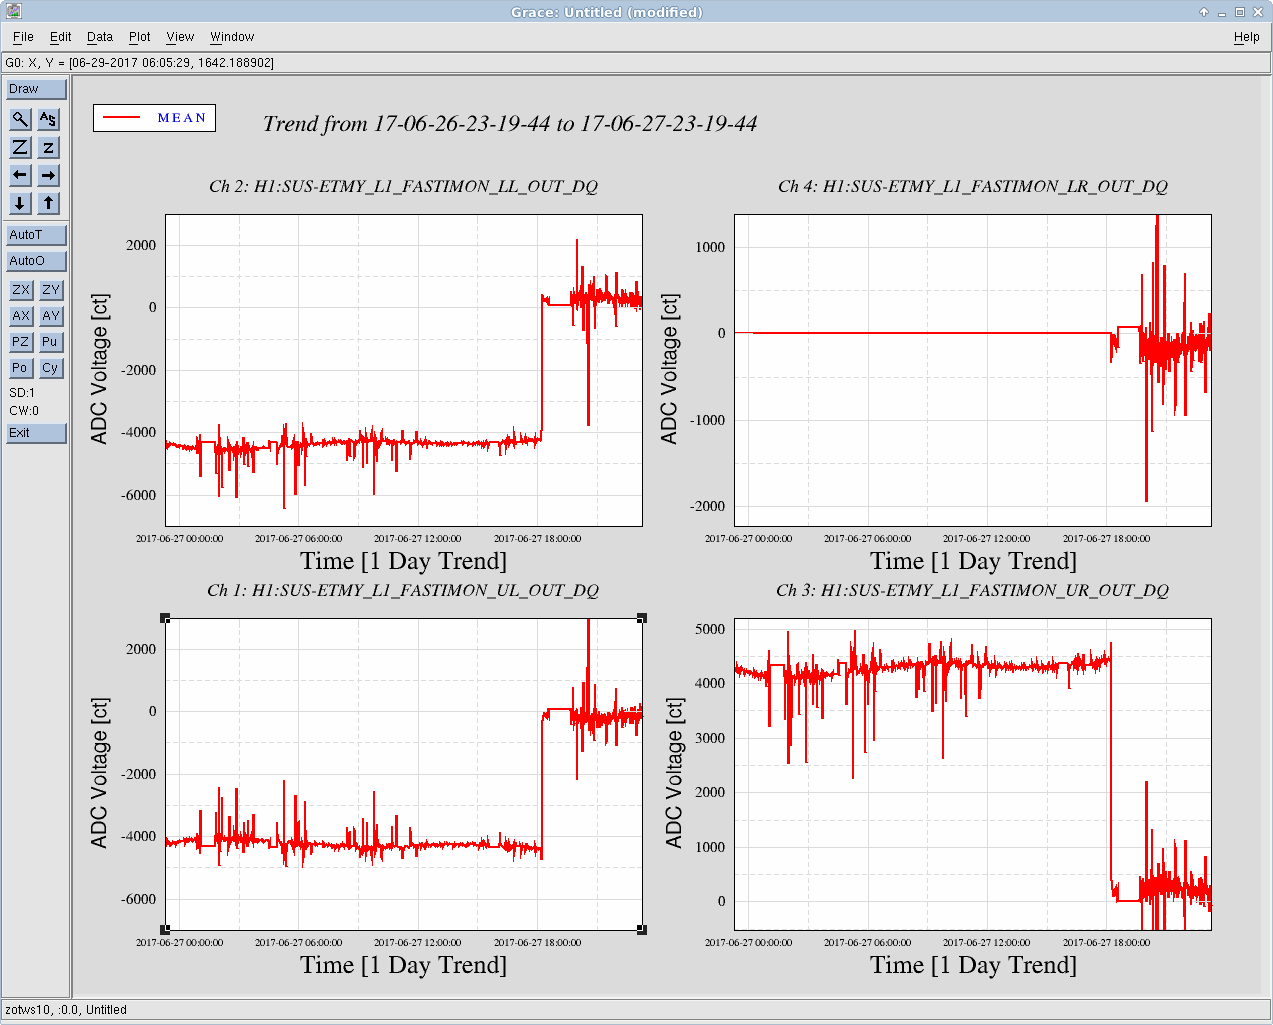Click 'ADC Voltage [ct]' axis label of Ch 2 graph

tap(99, 370)
